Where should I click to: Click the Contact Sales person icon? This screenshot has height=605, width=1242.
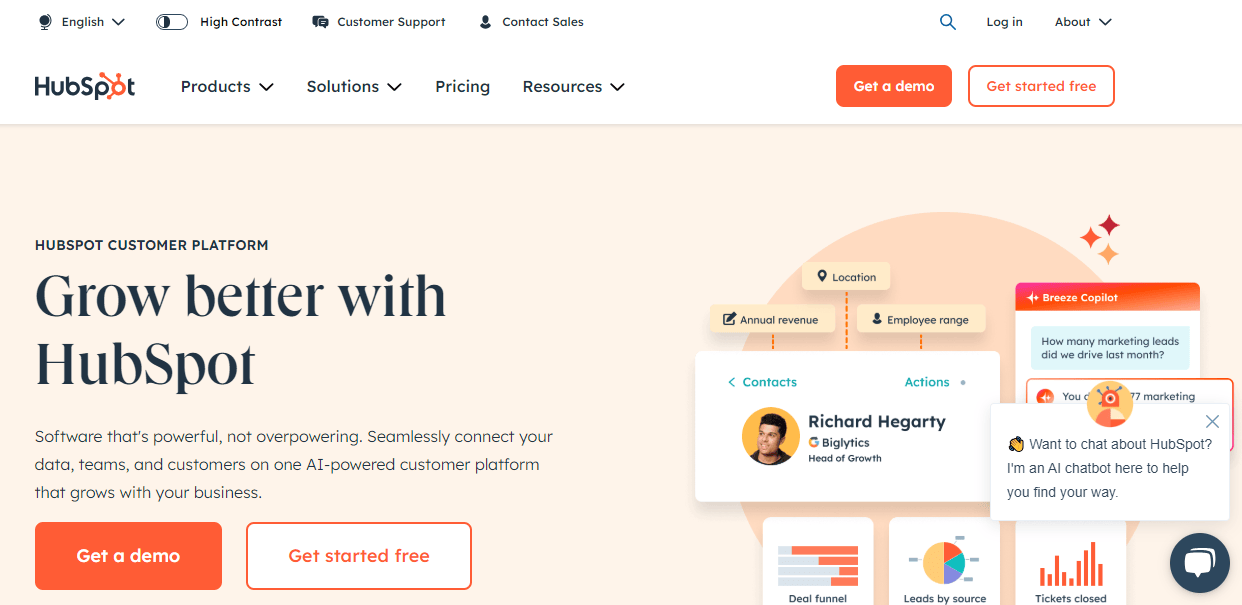[x=485, y=22]
